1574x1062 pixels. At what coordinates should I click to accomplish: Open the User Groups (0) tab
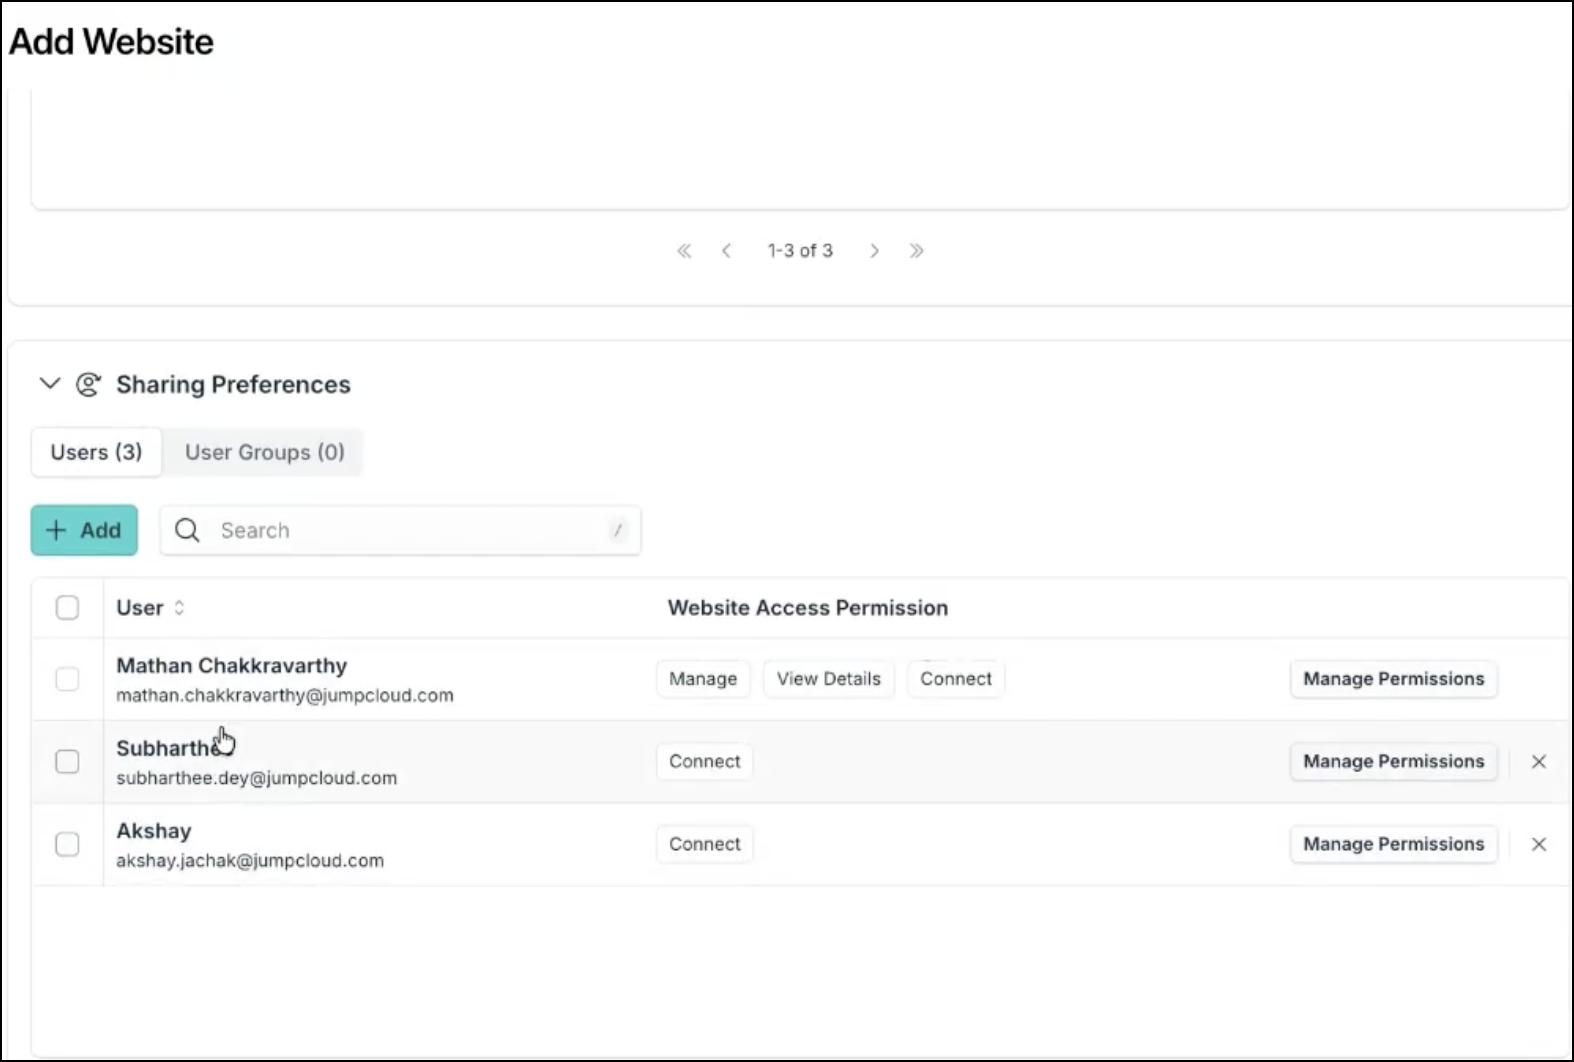265,452
